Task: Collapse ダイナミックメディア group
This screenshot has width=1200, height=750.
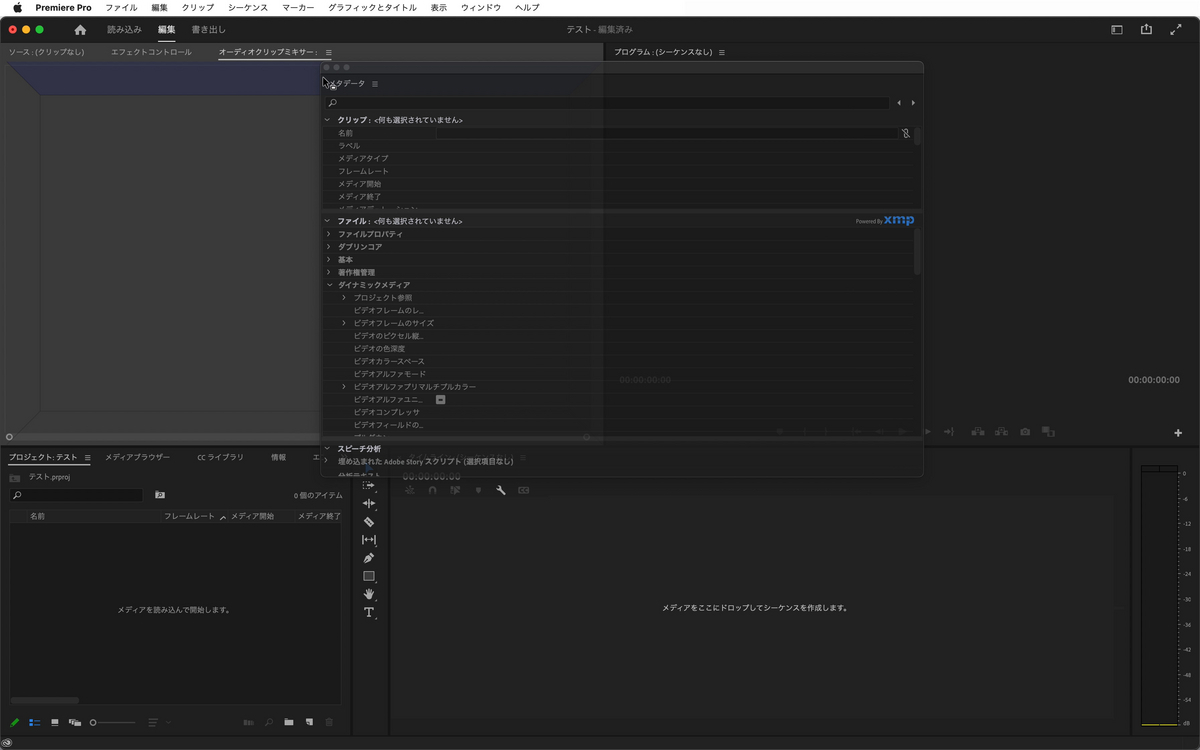Action: [329, 285]
